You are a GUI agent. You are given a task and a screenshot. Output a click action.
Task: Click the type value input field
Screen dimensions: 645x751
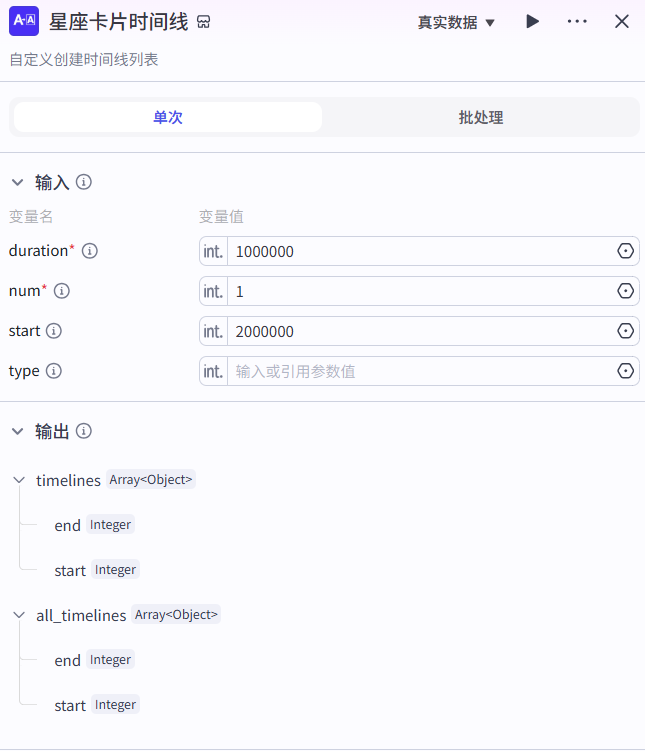click(x=420, y=371)
